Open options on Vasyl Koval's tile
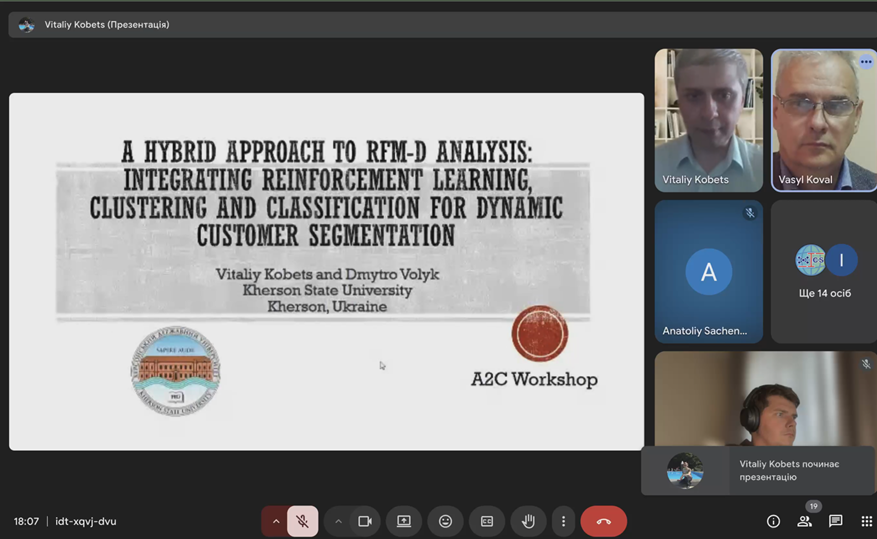 pos(866,62)
